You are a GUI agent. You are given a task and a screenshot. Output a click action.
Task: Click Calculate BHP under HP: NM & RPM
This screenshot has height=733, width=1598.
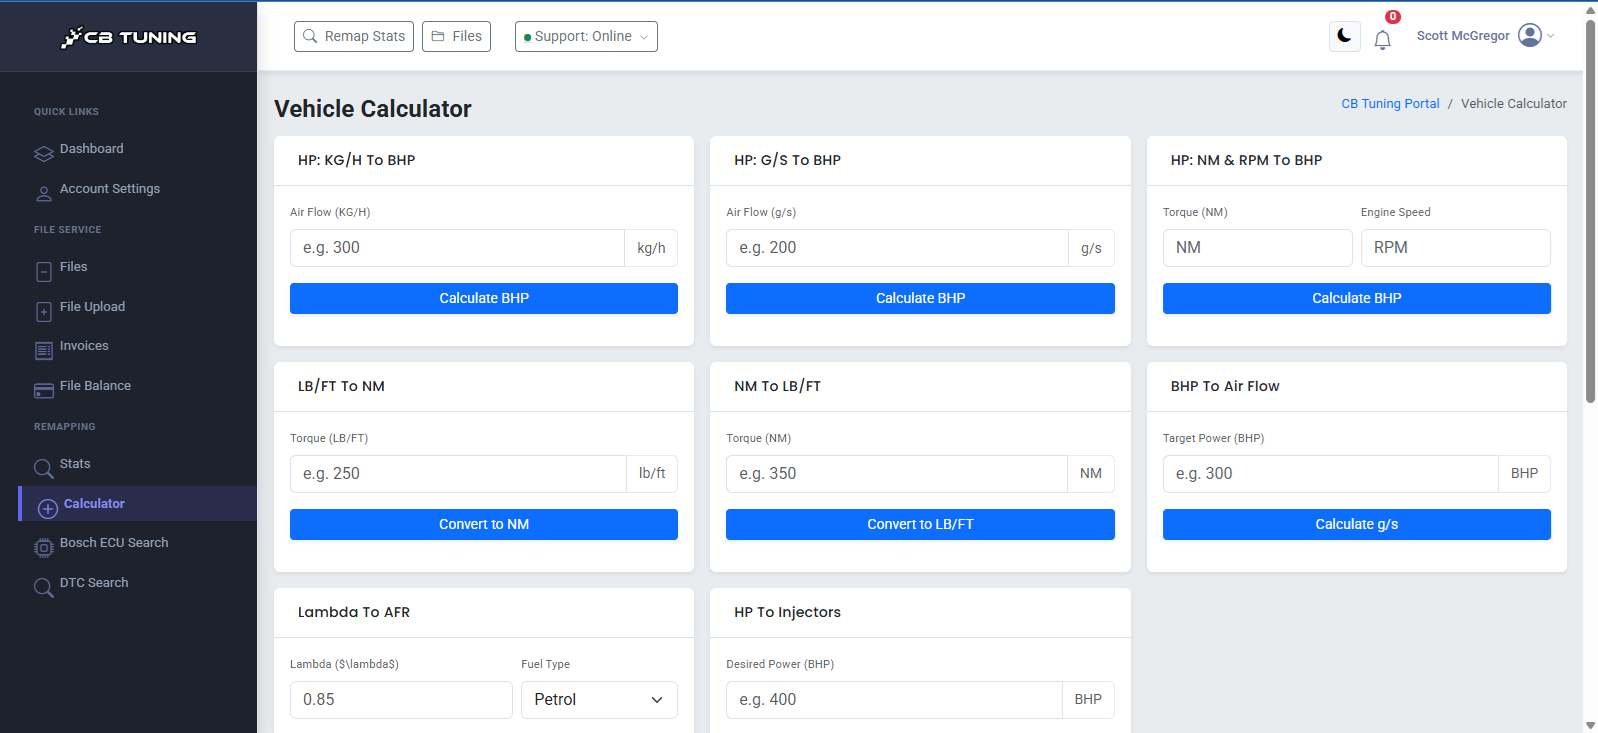click(x=1357, y=299)
